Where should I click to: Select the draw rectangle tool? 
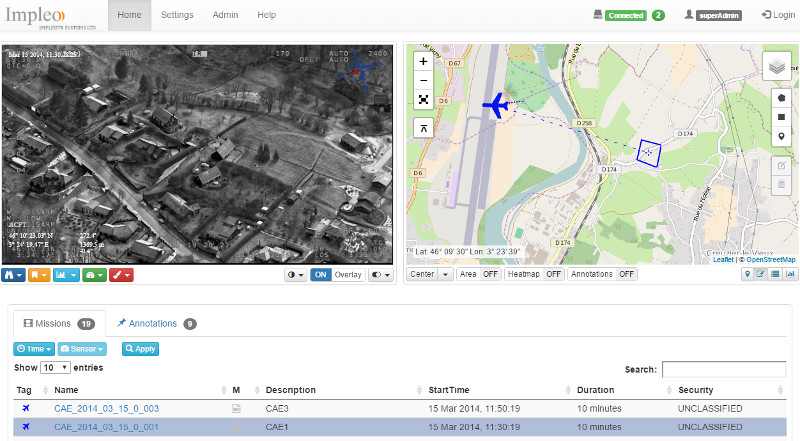click(780, 117)
